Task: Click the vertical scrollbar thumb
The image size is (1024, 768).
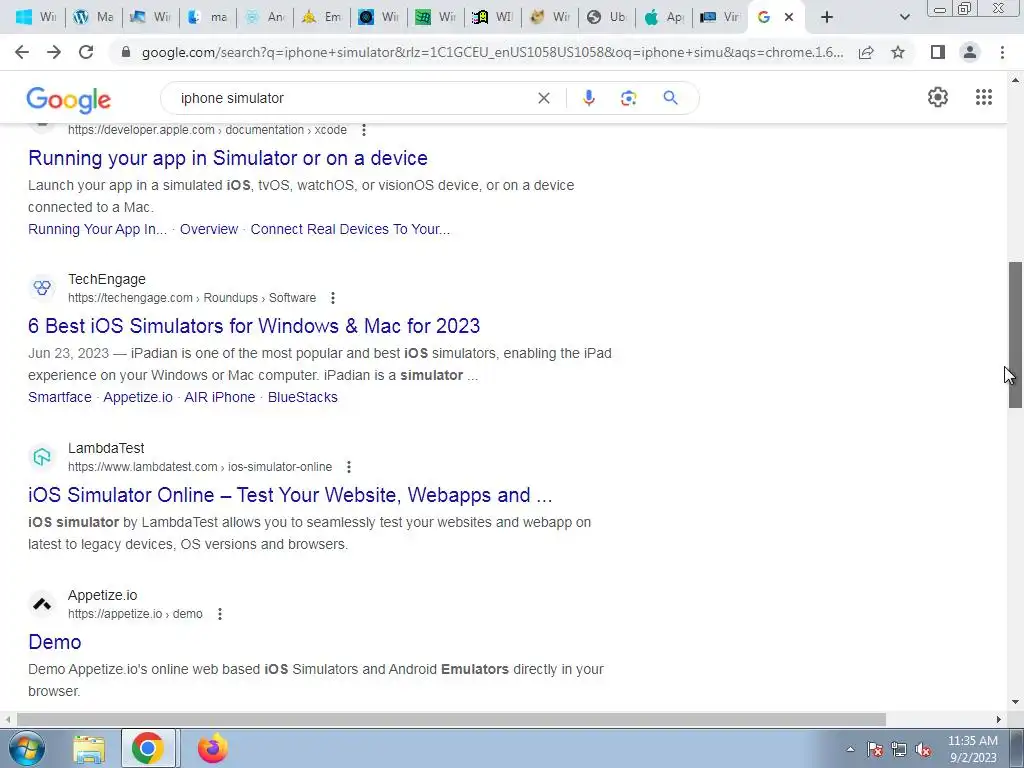Action: pyautogui.click(x=1015, y=335)
